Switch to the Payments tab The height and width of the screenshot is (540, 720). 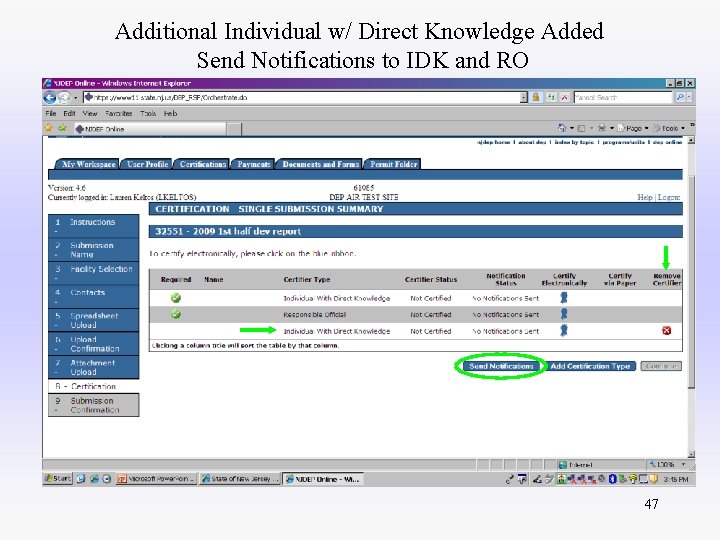[253, 164]
